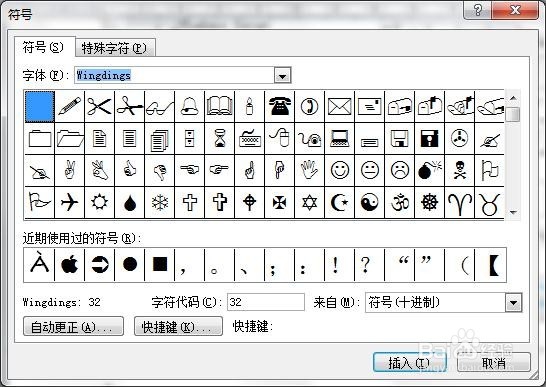Select the bell symbol
The height and width of the screenshot is (387, 546).
pos(189,106)
